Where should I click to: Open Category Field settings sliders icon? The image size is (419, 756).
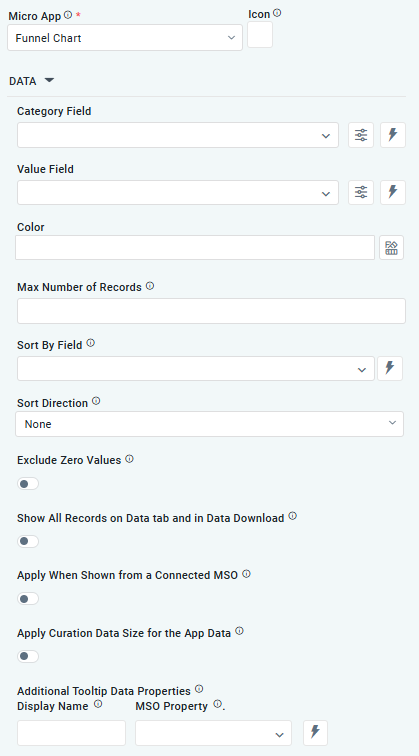pyautogui.click(x=361, y=135)
